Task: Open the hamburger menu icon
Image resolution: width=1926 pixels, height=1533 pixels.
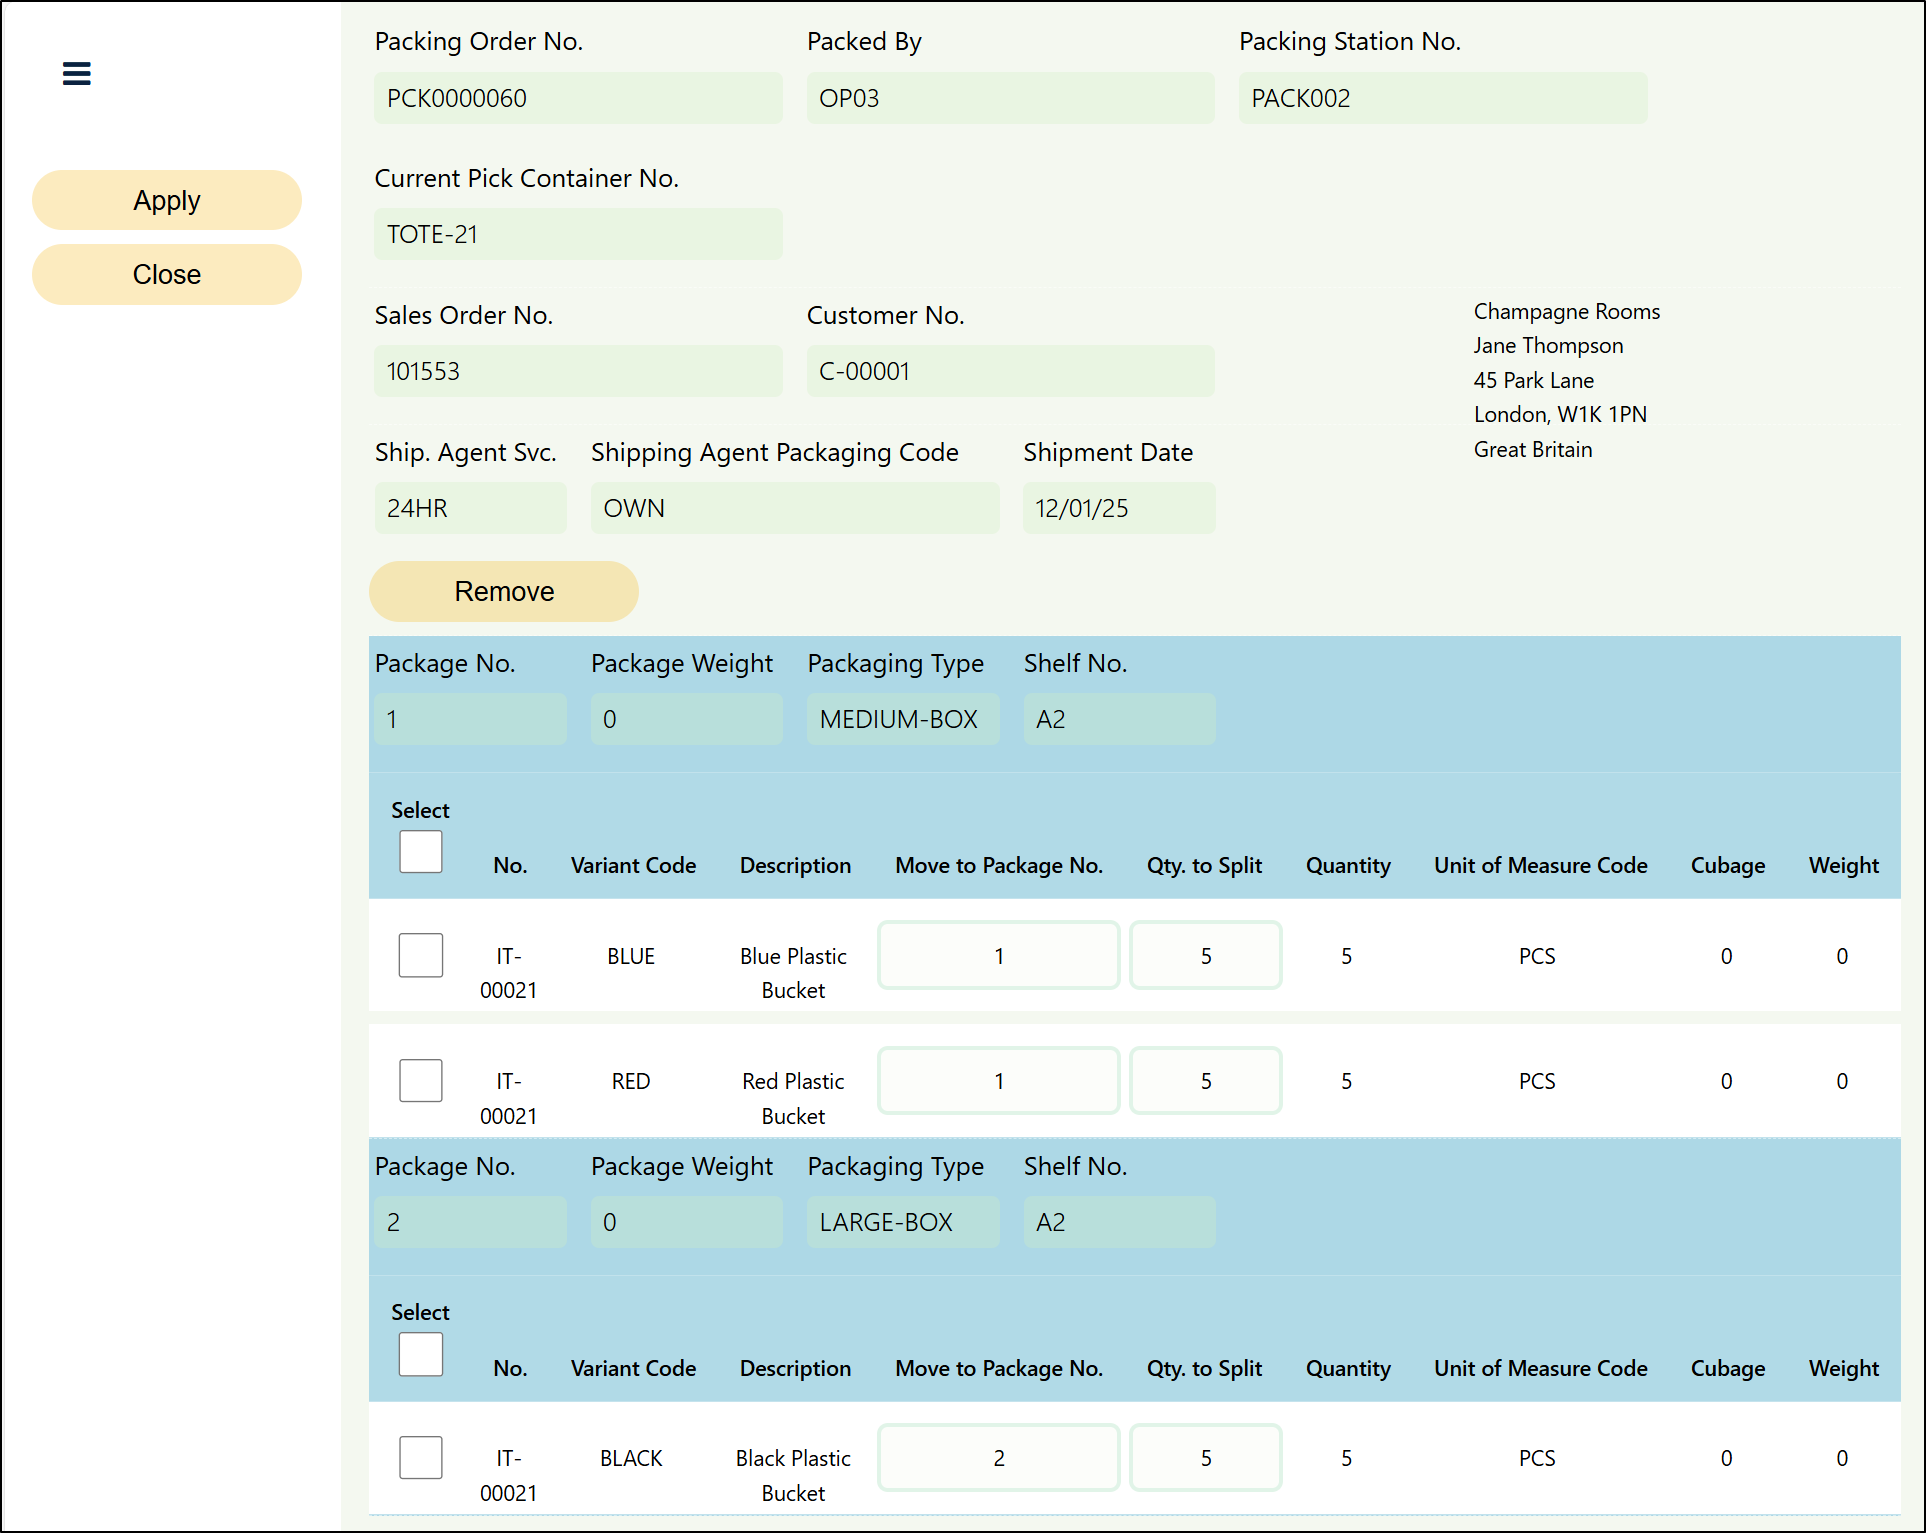Action: (x=76, y=74)
